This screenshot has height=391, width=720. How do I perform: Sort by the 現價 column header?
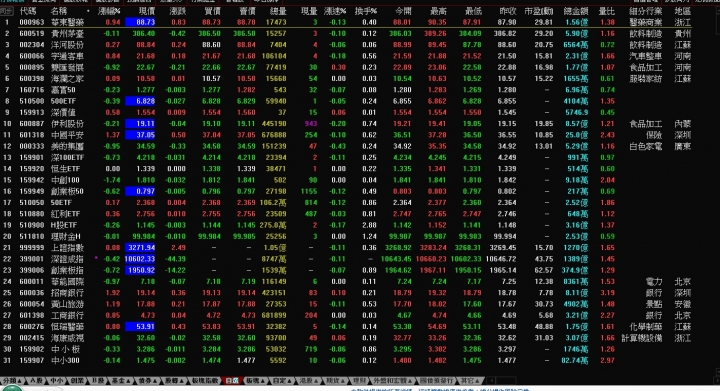tap(146, 11)
